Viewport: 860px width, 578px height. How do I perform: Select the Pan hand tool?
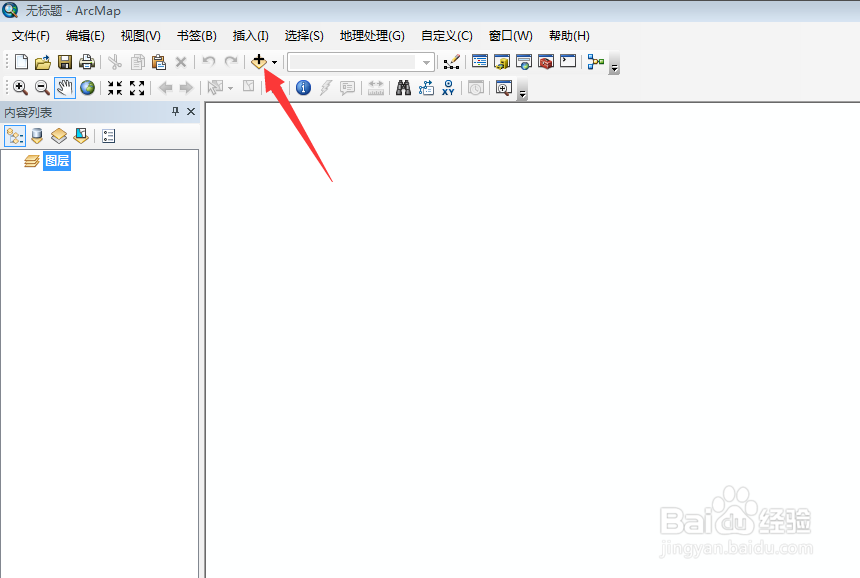point(65,88)
